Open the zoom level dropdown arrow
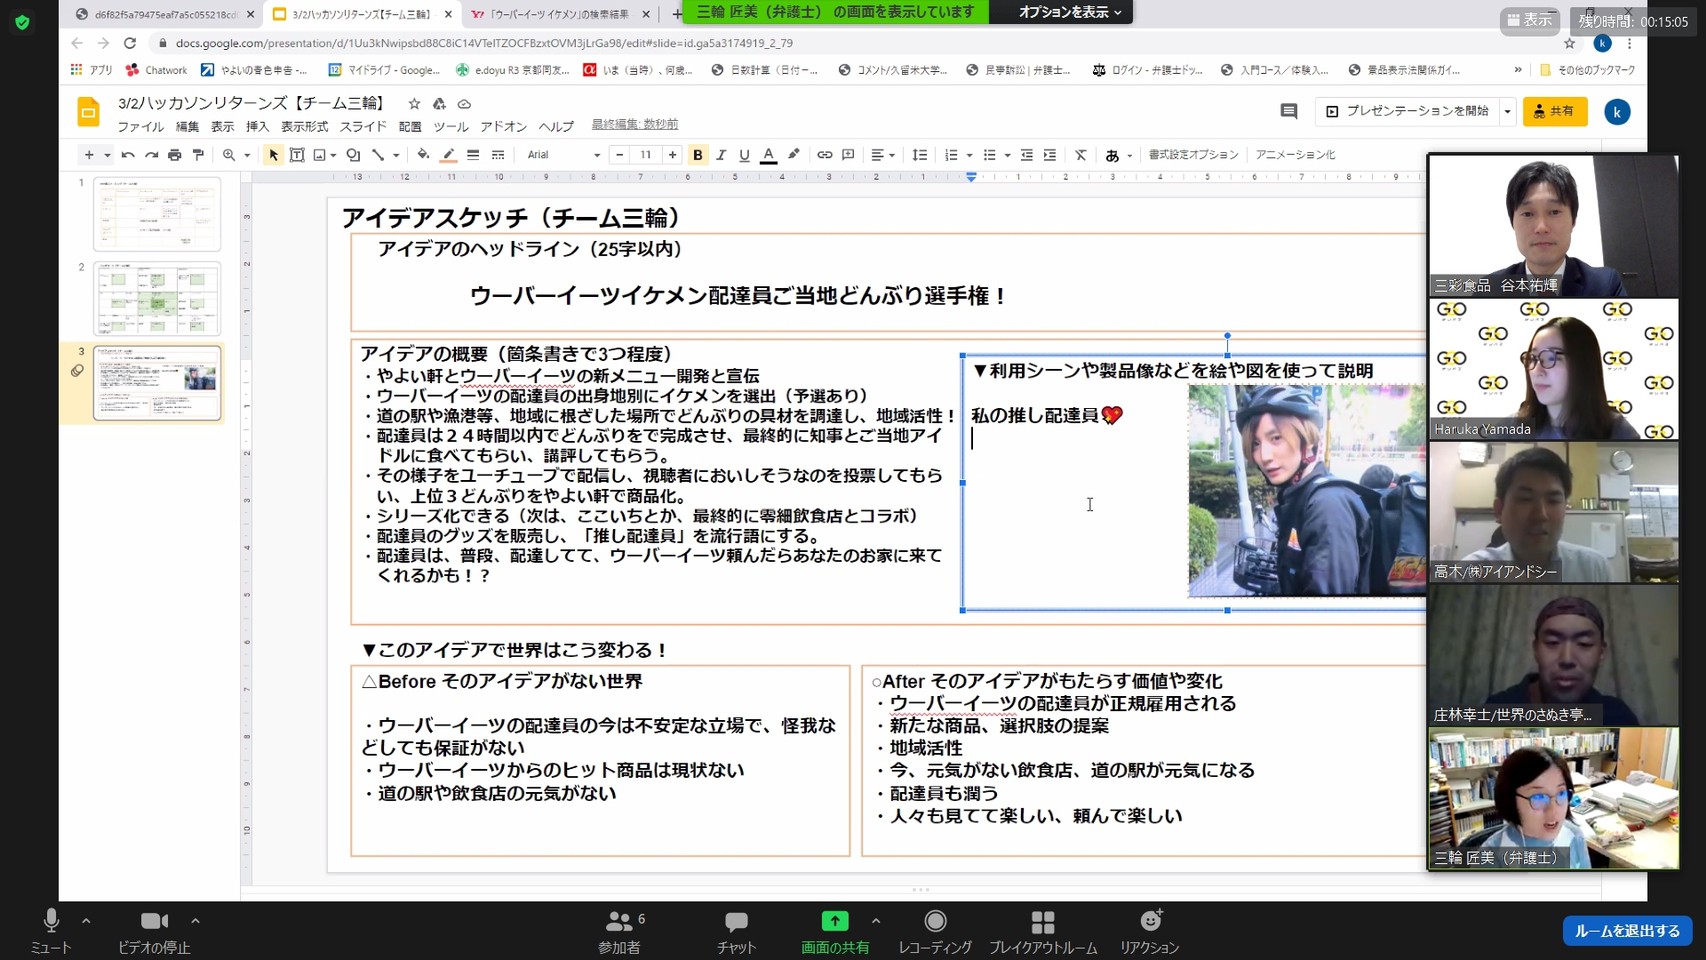The height and width of the screenshot is (960, 1706). pyautogui.click(x=247, y=155)
